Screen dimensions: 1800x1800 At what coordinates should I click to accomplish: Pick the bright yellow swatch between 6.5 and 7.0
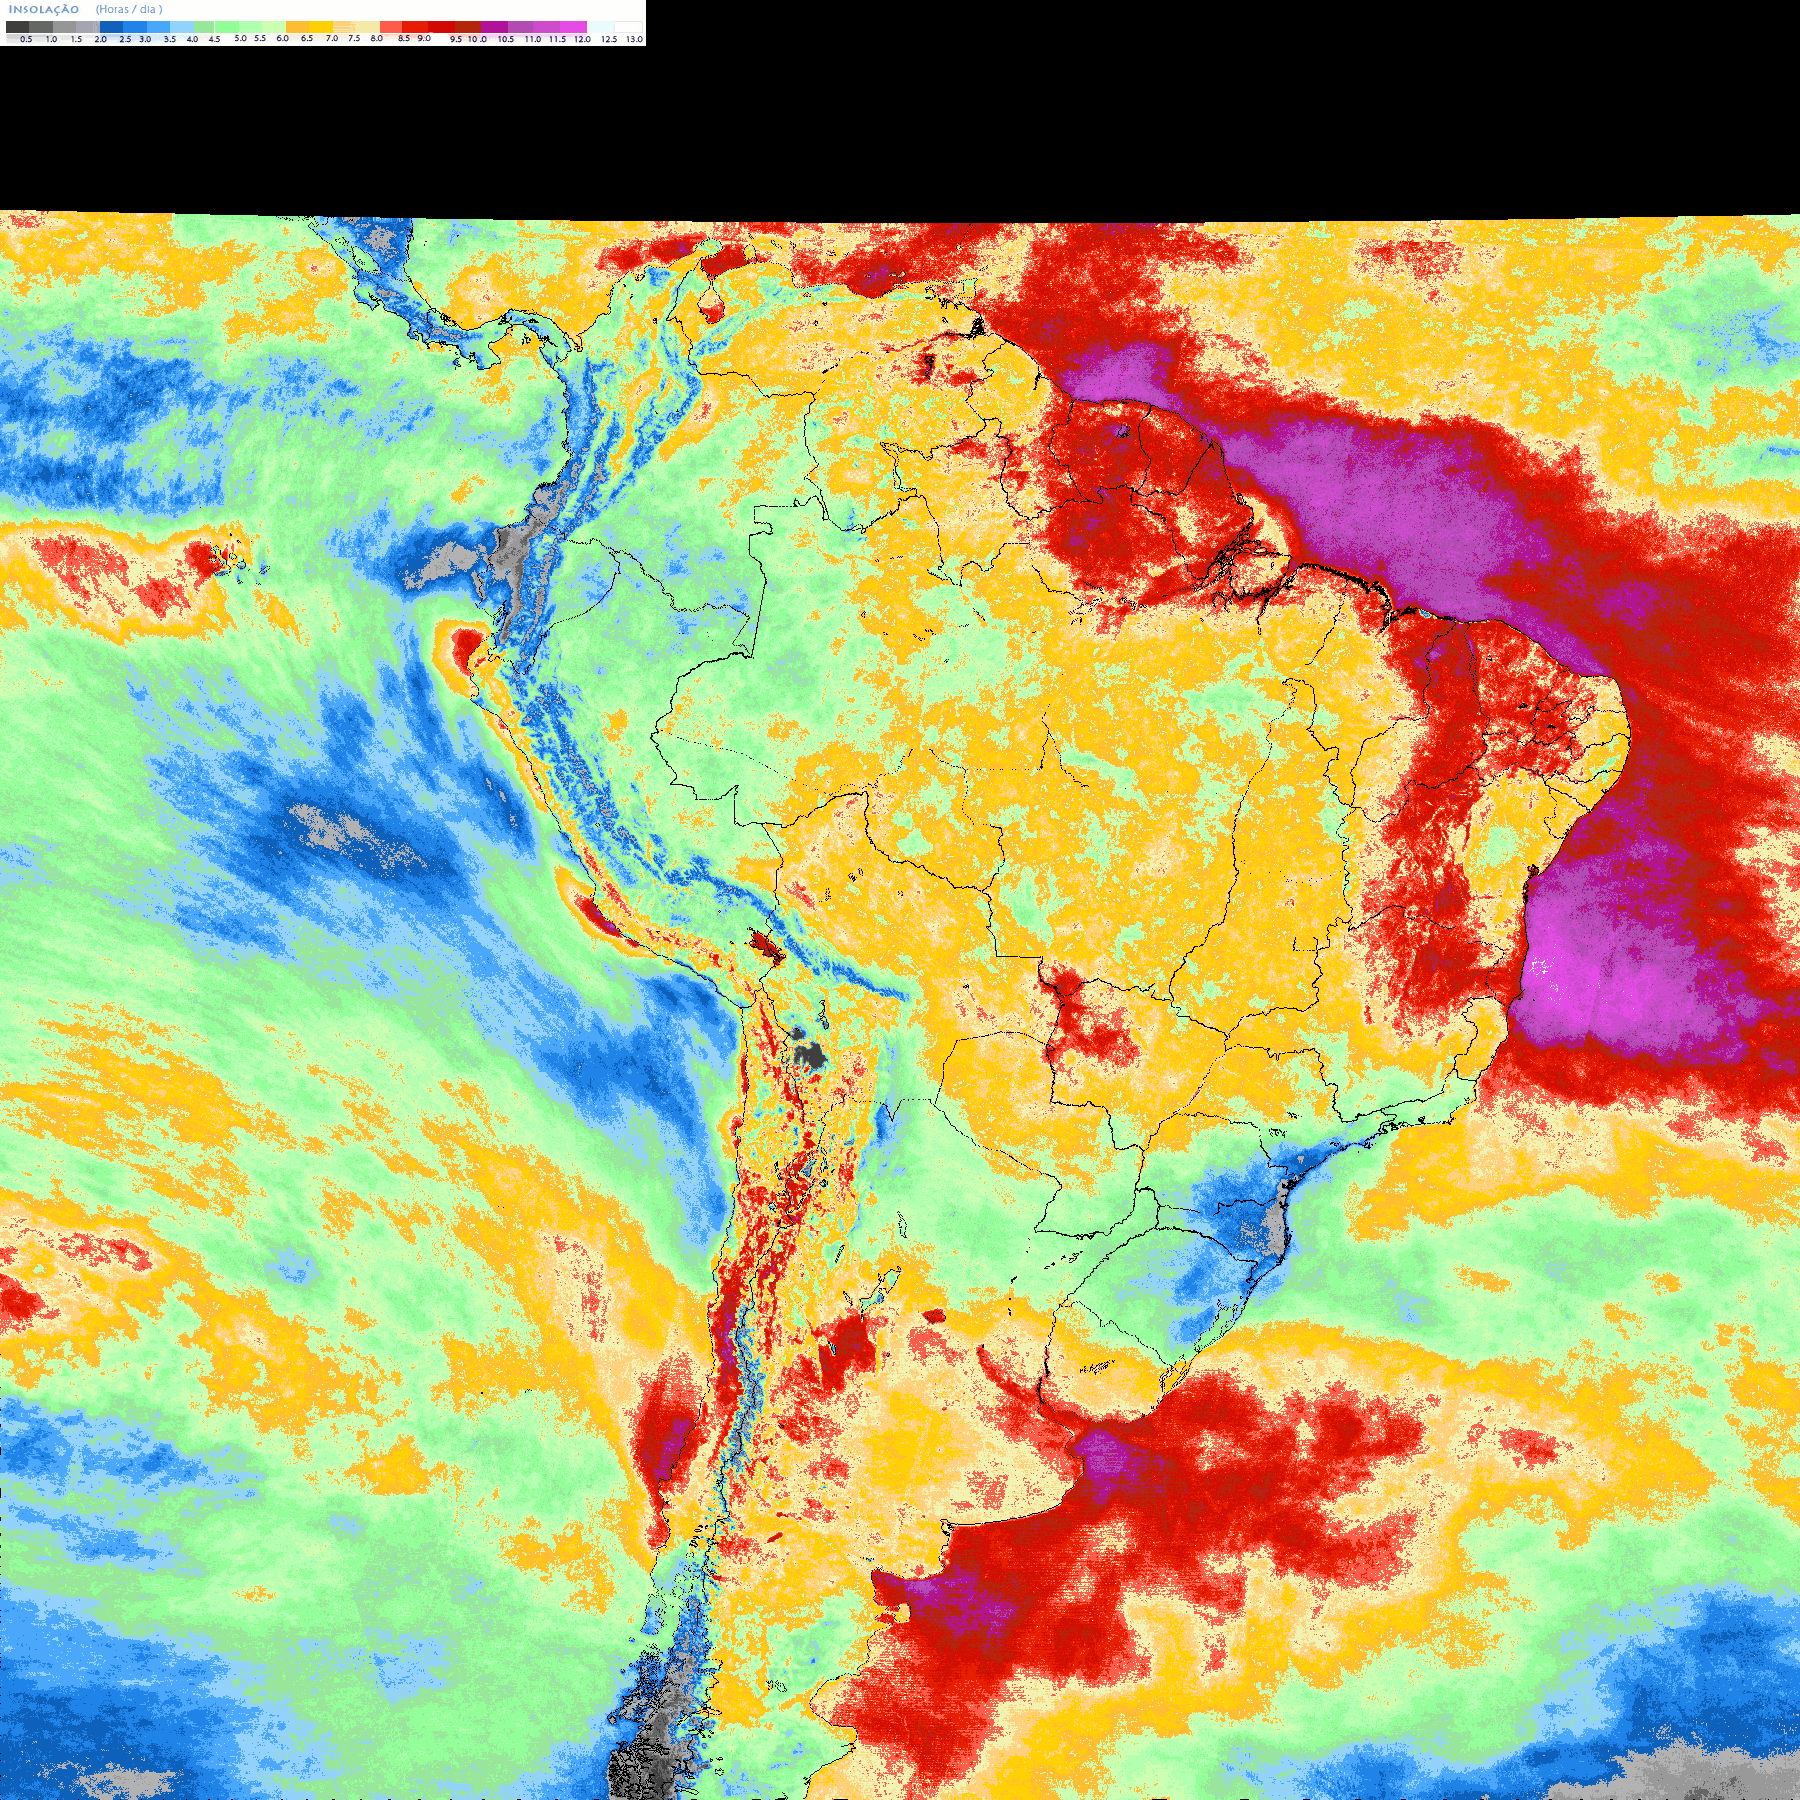321,27
